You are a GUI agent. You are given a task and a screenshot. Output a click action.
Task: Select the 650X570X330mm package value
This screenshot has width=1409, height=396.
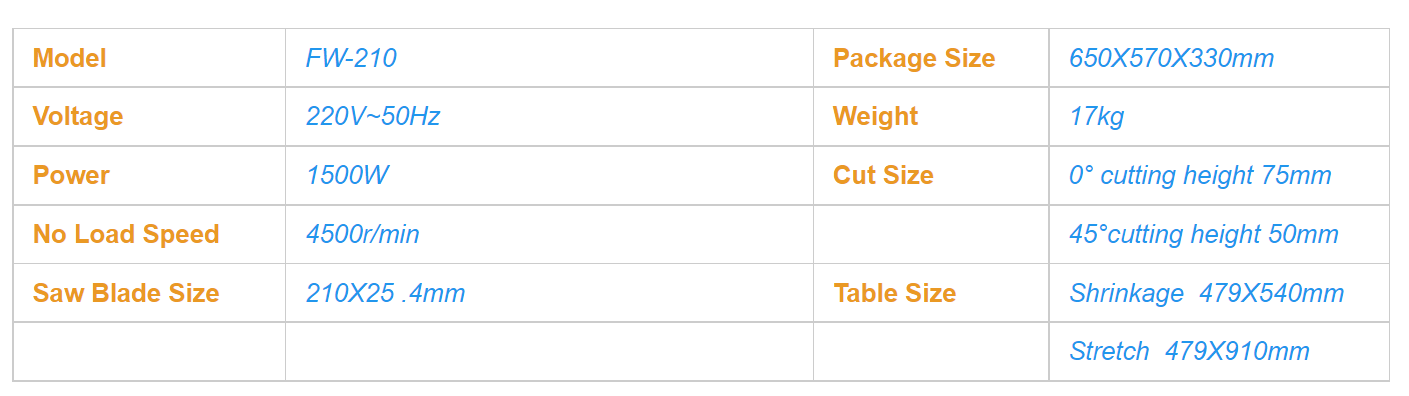click(x=1172, y=58)
